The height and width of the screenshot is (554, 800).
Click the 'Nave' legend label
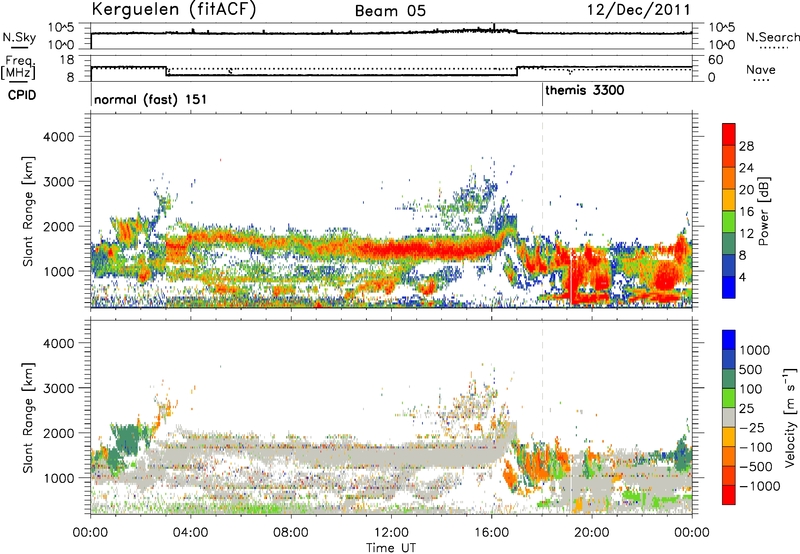(761, 70)
